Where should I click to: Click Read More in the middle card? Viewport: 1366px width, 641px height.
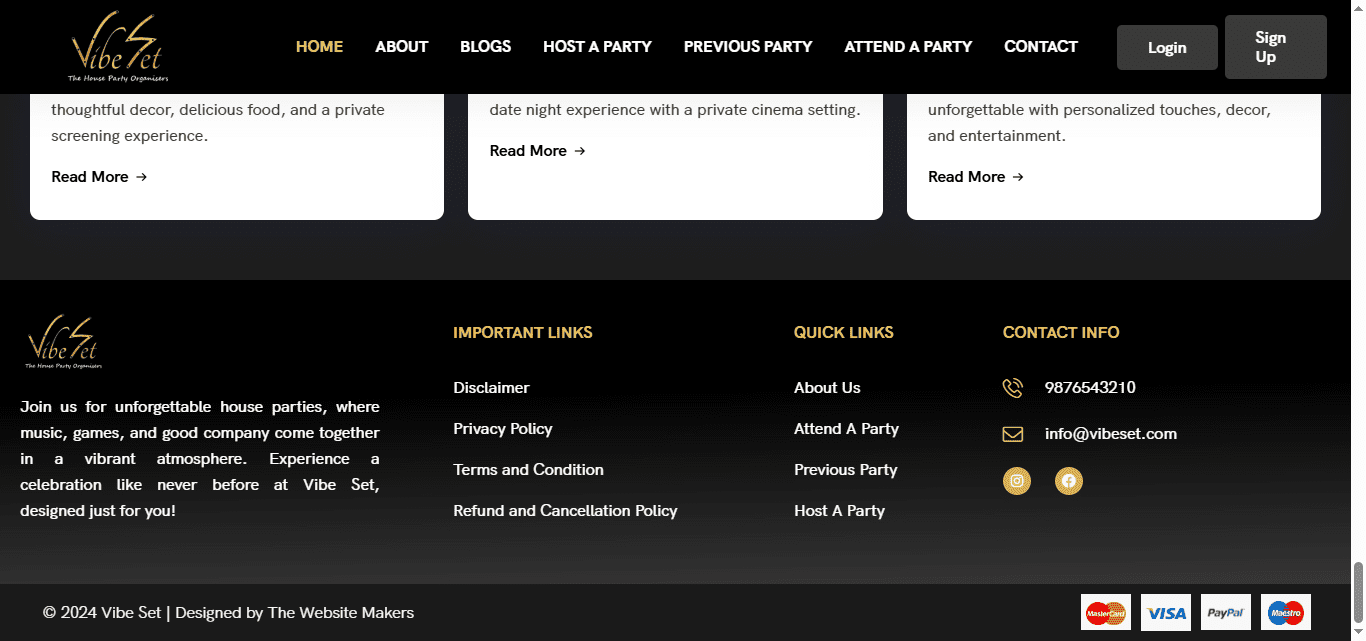tap(537, 151)
